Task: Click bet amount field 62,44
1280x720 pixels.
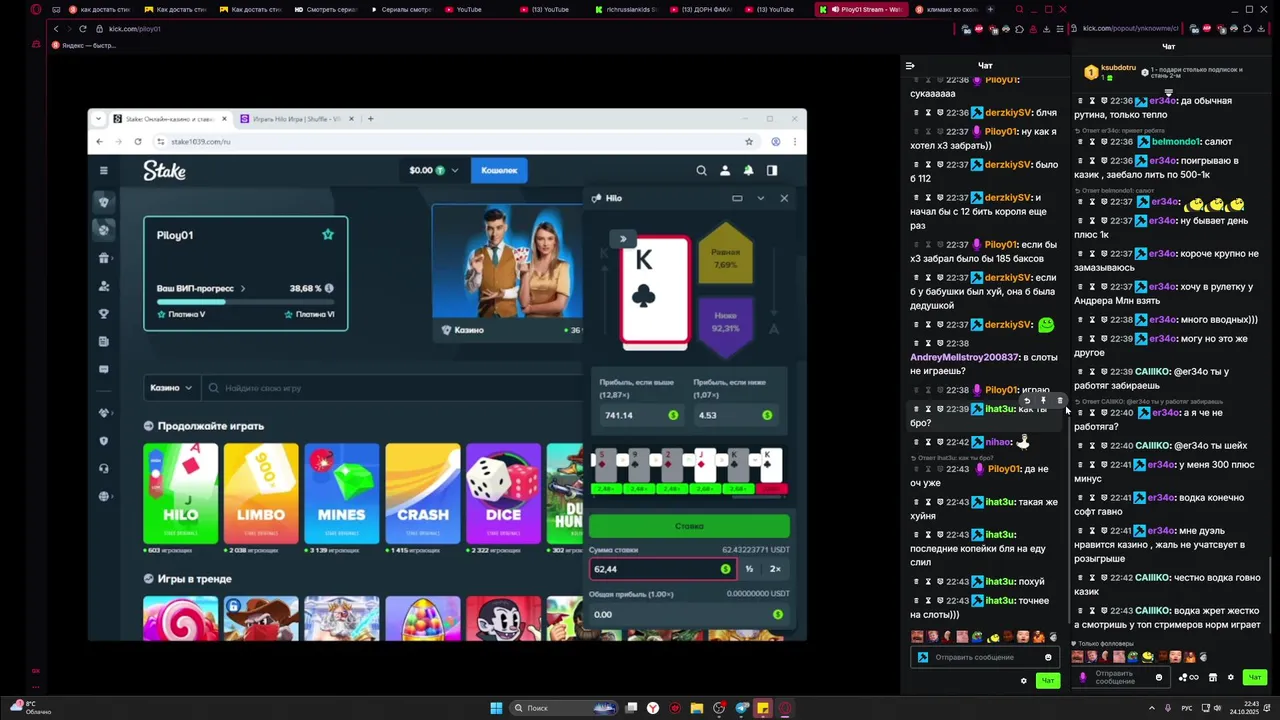Action: pos(661,569)
